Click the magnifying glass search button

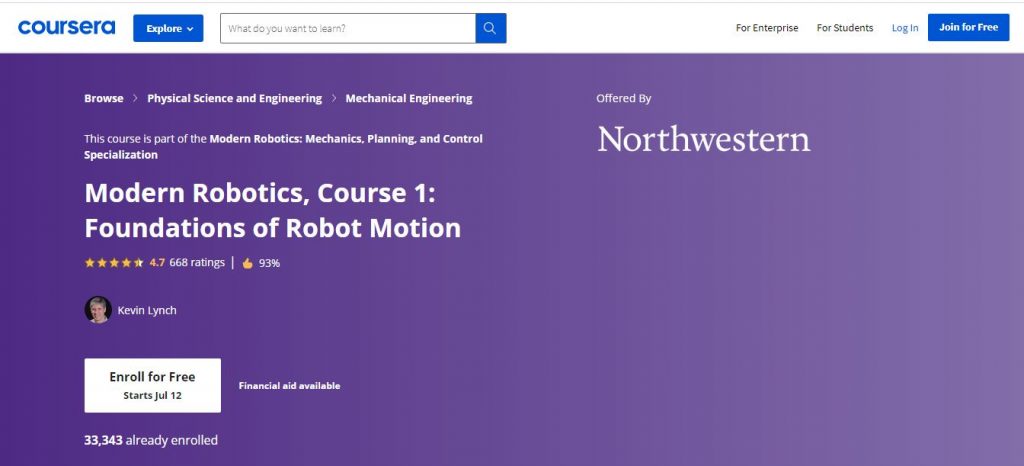pyautogui.click(x=490, y=28)
